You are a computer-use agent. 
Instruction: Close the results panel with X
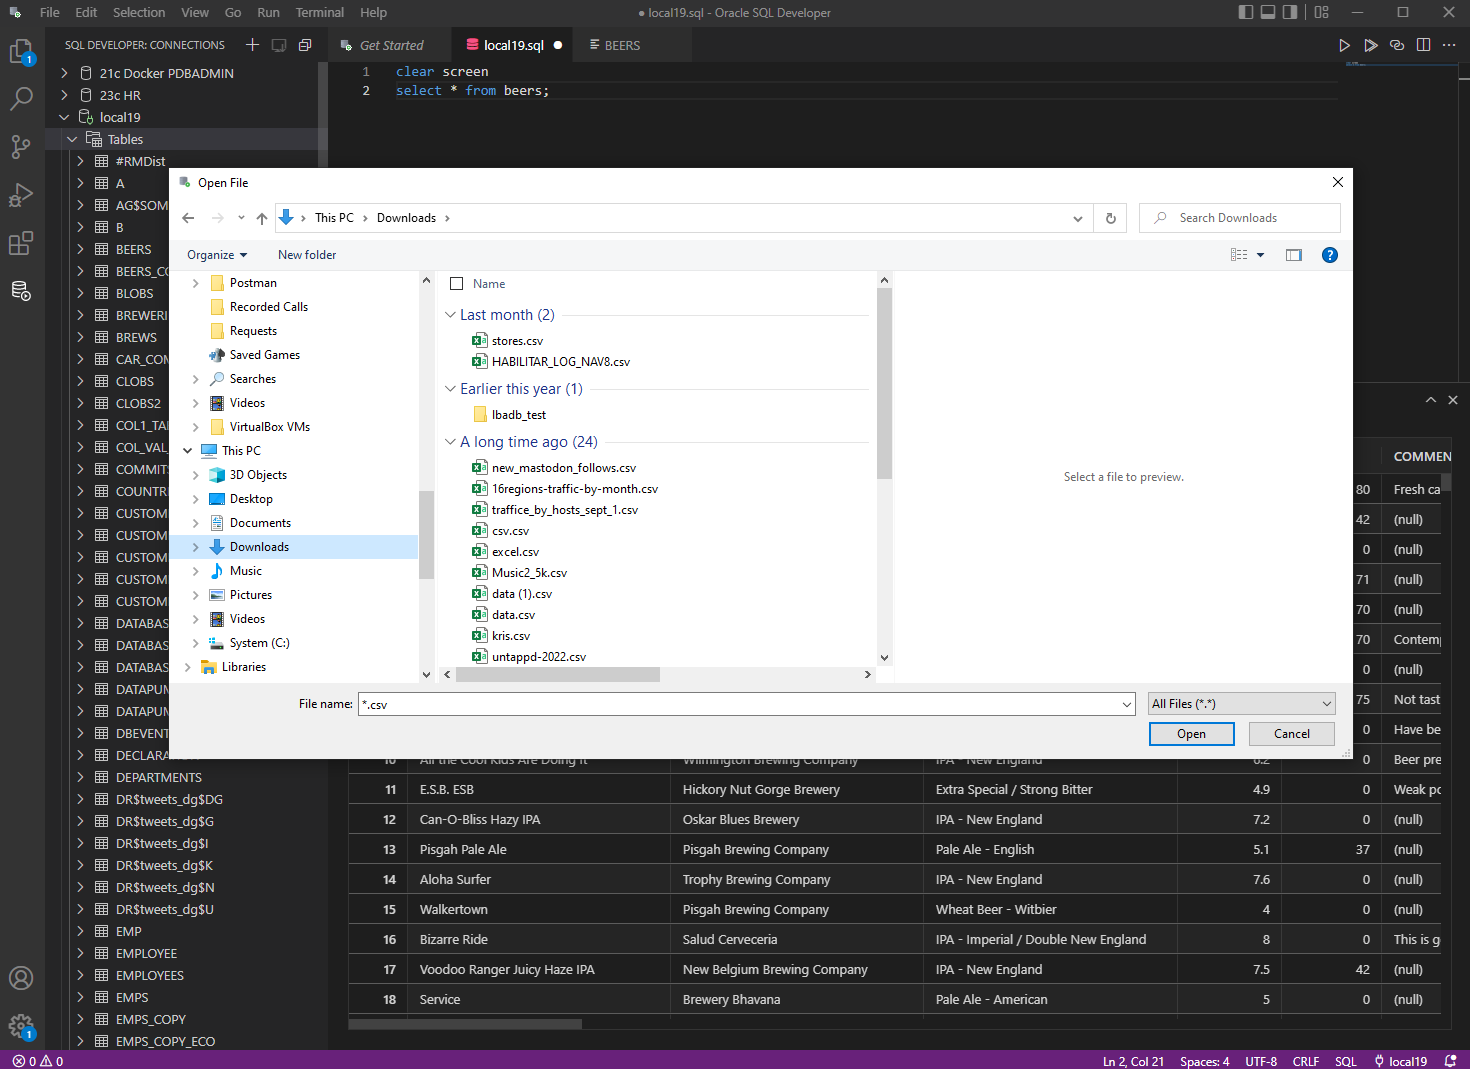[x=1453, y=400]
